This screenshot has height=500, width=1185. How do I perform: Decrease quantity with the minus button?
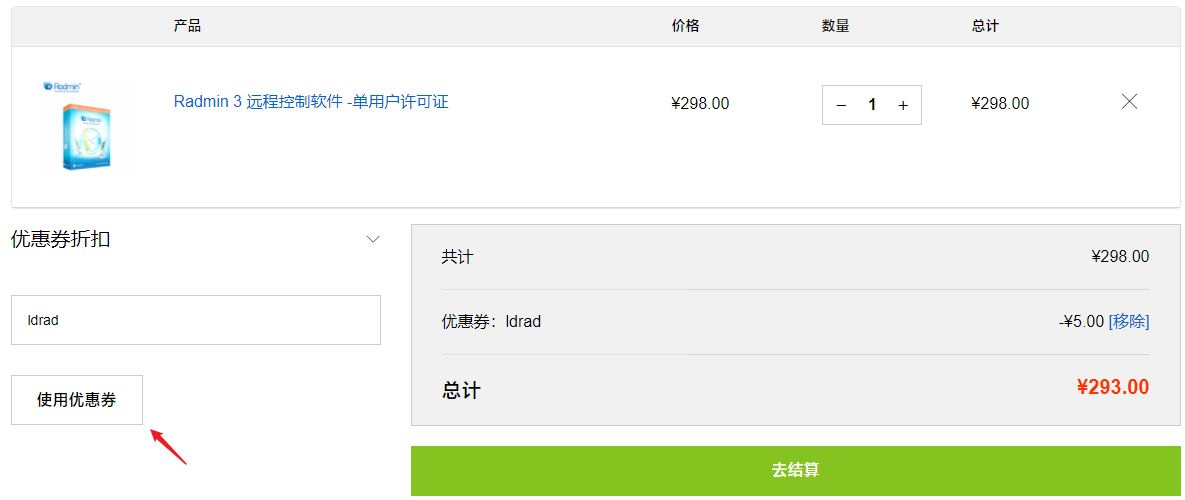tap(841, 105)
